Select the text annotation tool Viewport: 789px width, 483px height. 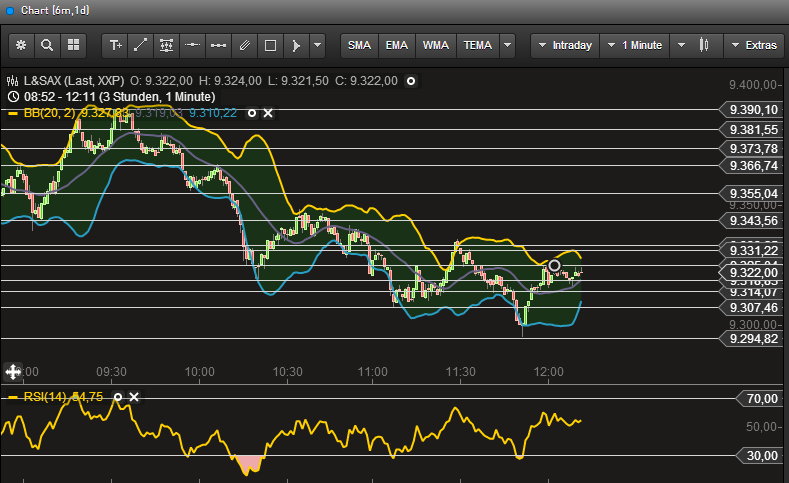pos(115,45)
